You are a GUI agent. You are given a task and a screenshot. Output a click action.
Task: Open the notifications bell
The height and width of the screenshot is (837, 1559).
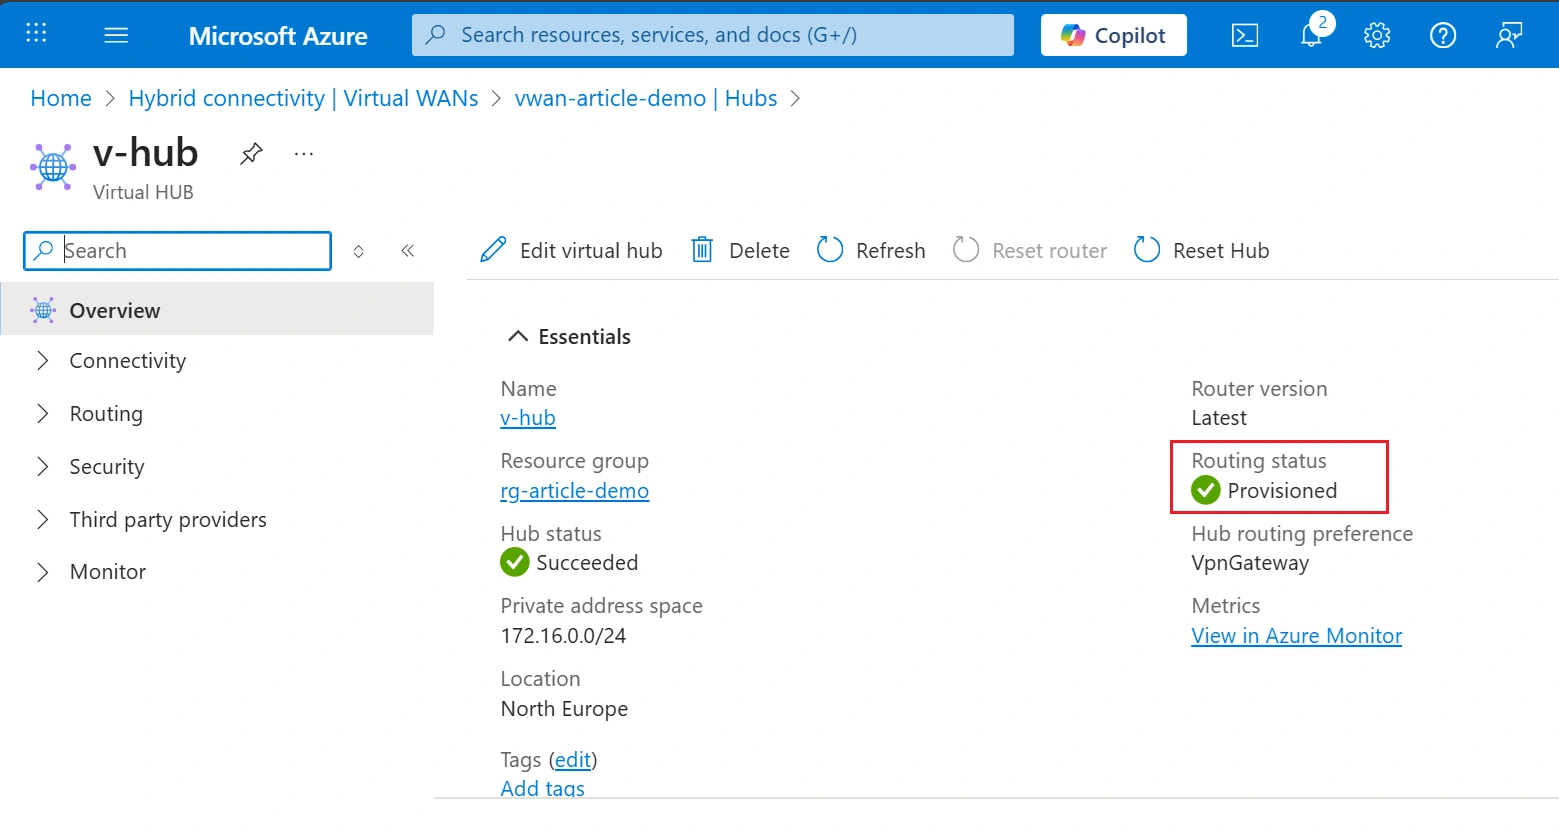coord(1311,35)
